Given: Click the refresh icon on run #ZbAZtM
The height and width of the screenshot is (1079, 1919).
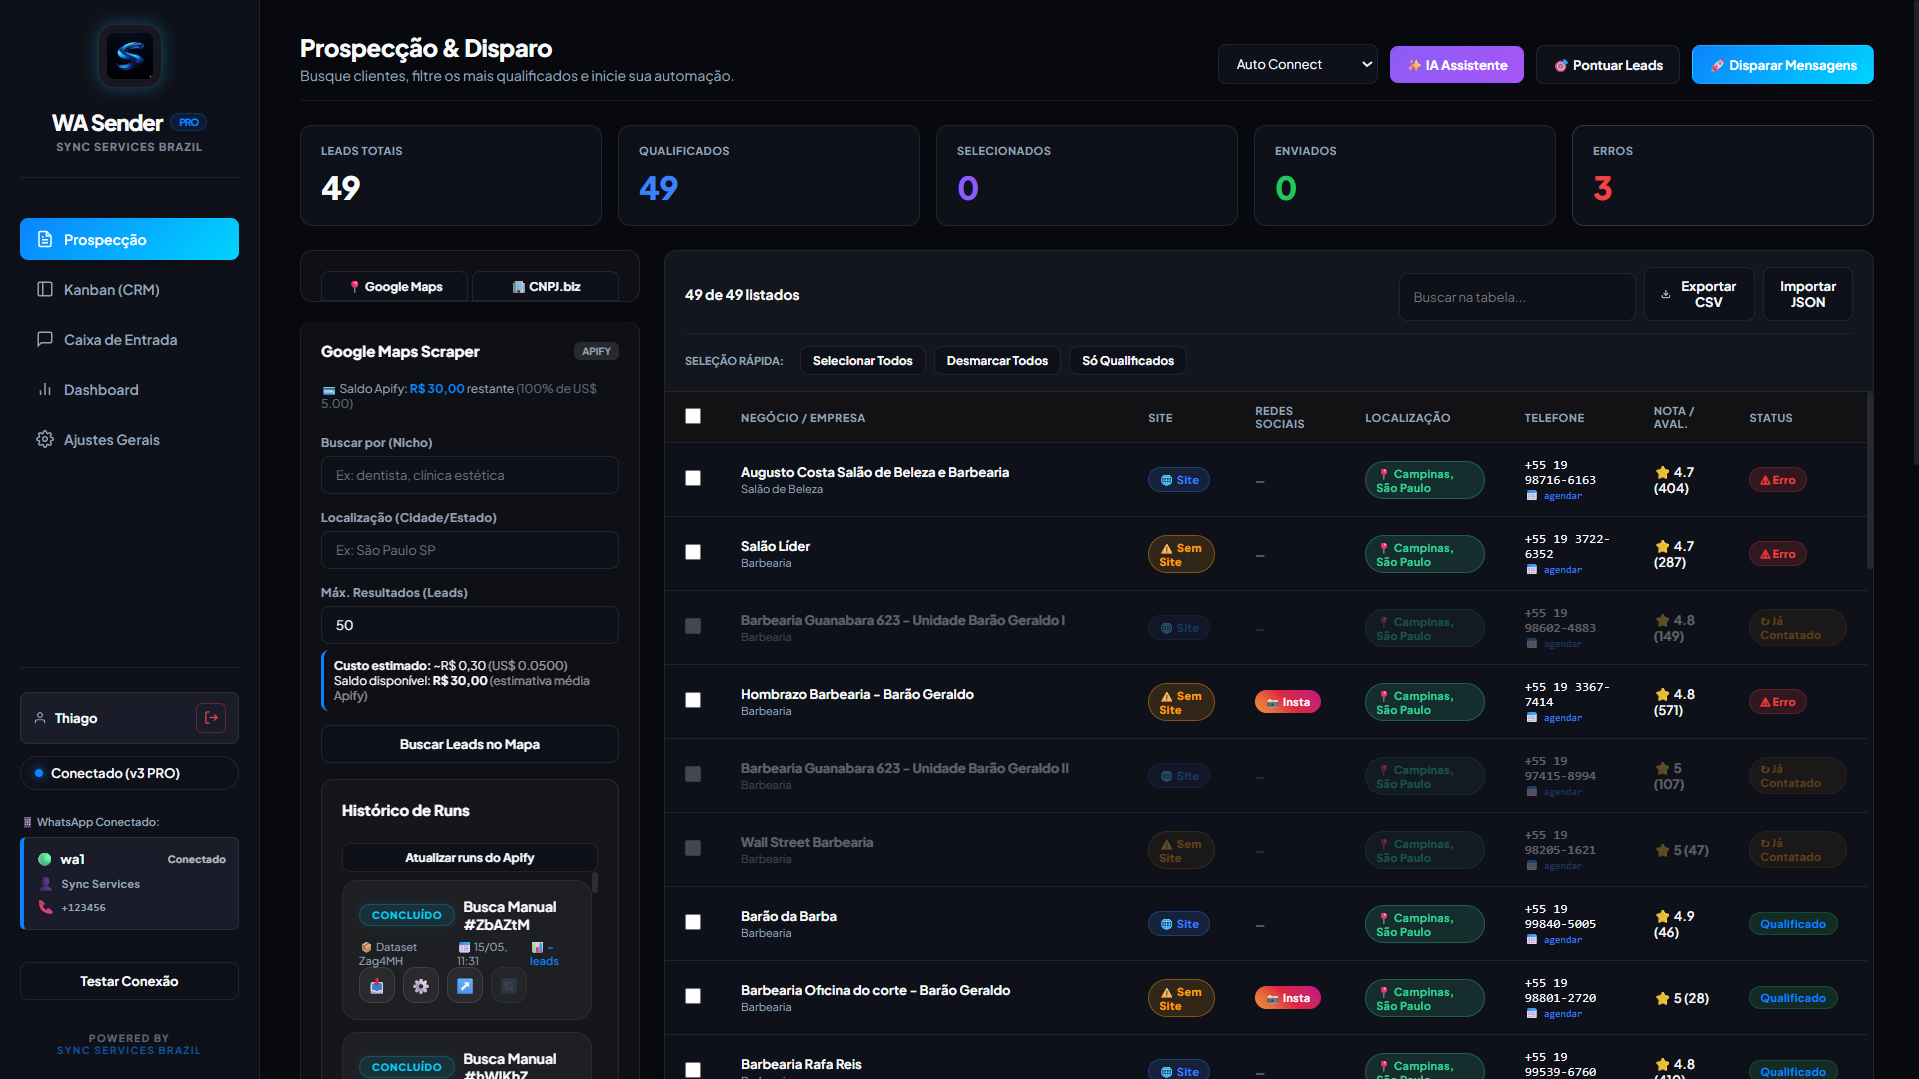Looking at the screenshot, I should point(509,986).
